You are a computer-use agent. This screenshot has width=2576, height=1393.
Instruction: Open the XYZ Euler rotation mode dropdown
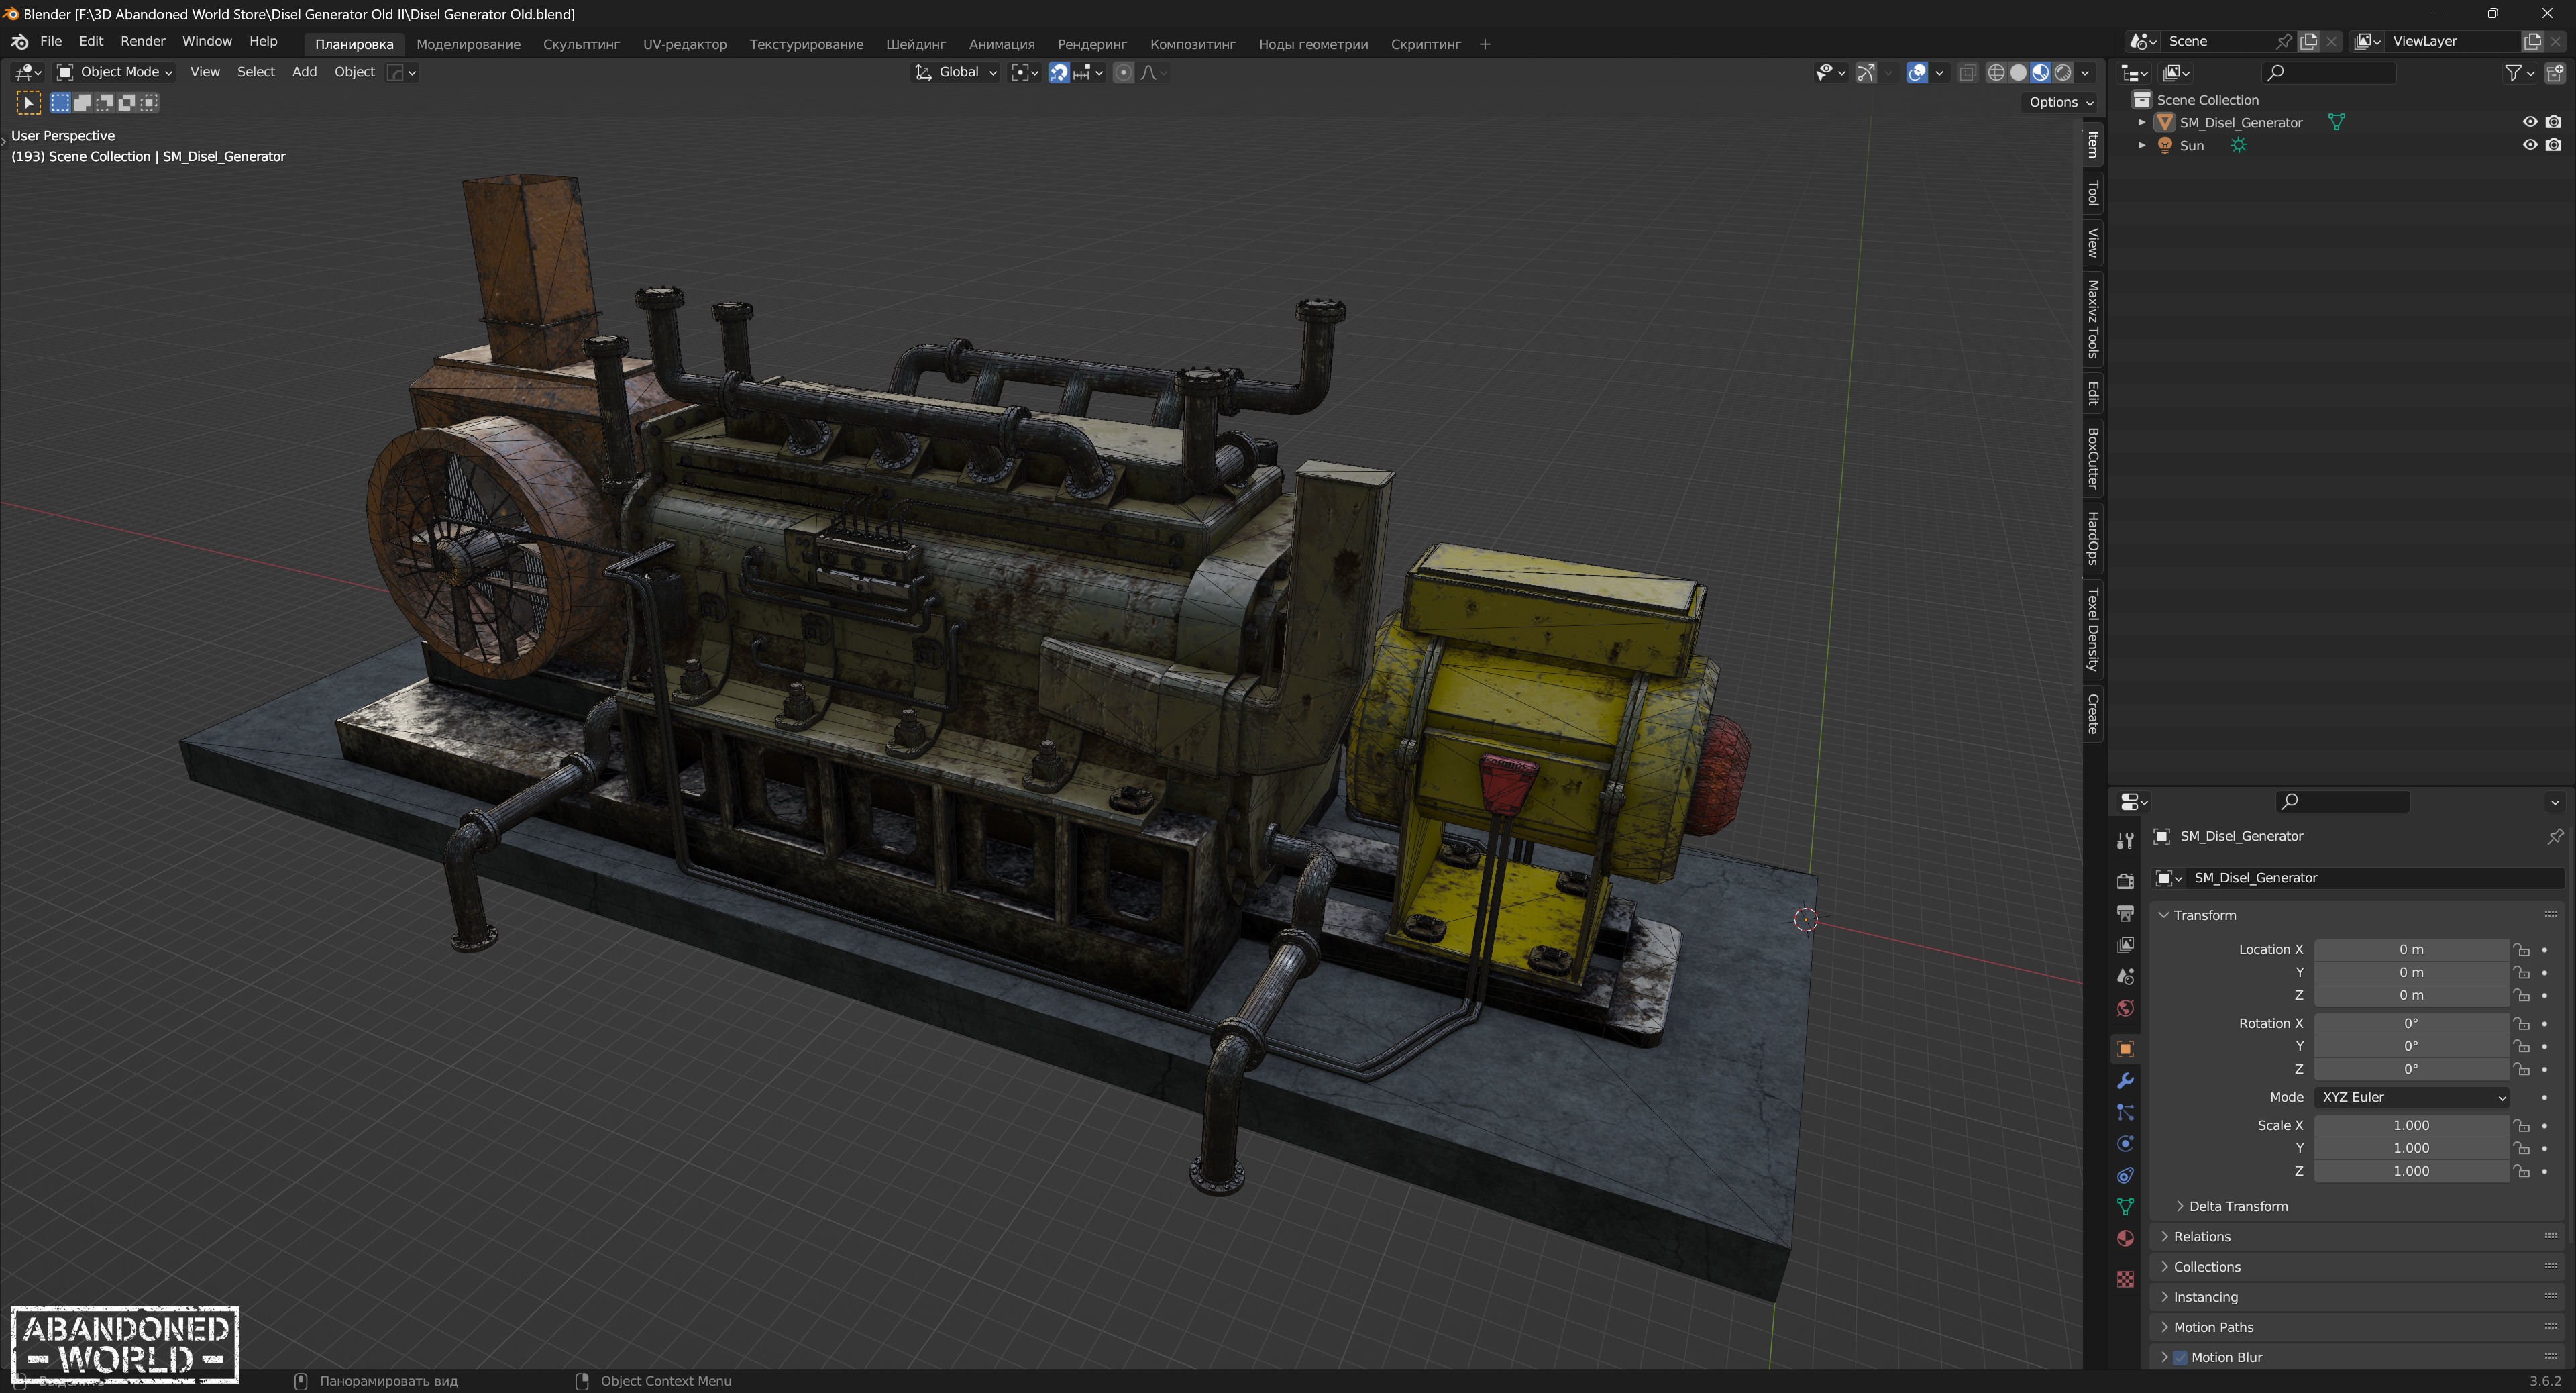(2411, 1097)
